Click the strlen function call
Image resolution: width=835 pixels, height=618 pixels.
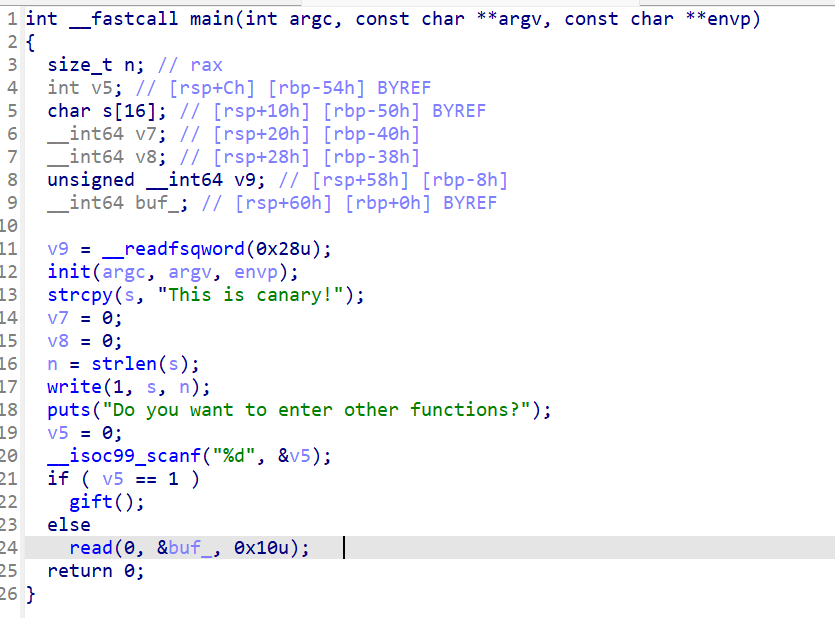coord(145,364)
